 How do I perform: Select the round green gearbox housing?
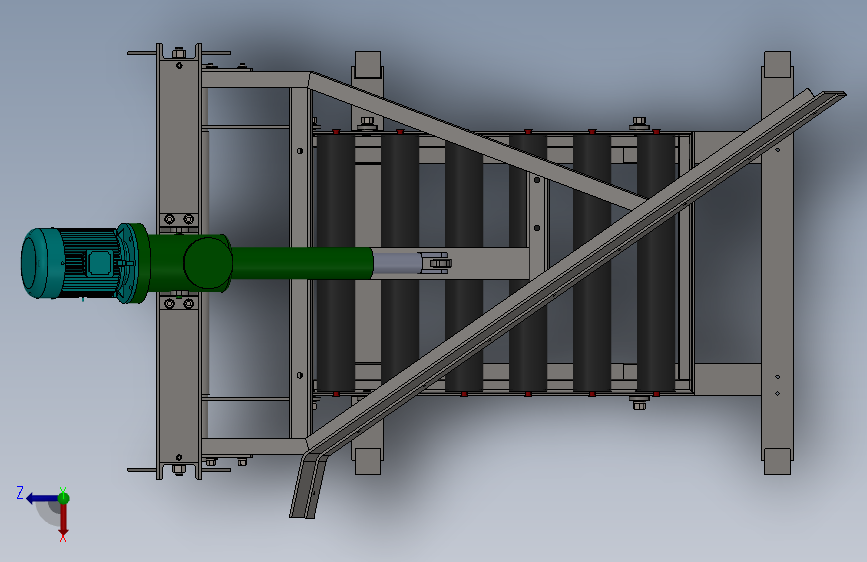[207, 263]
